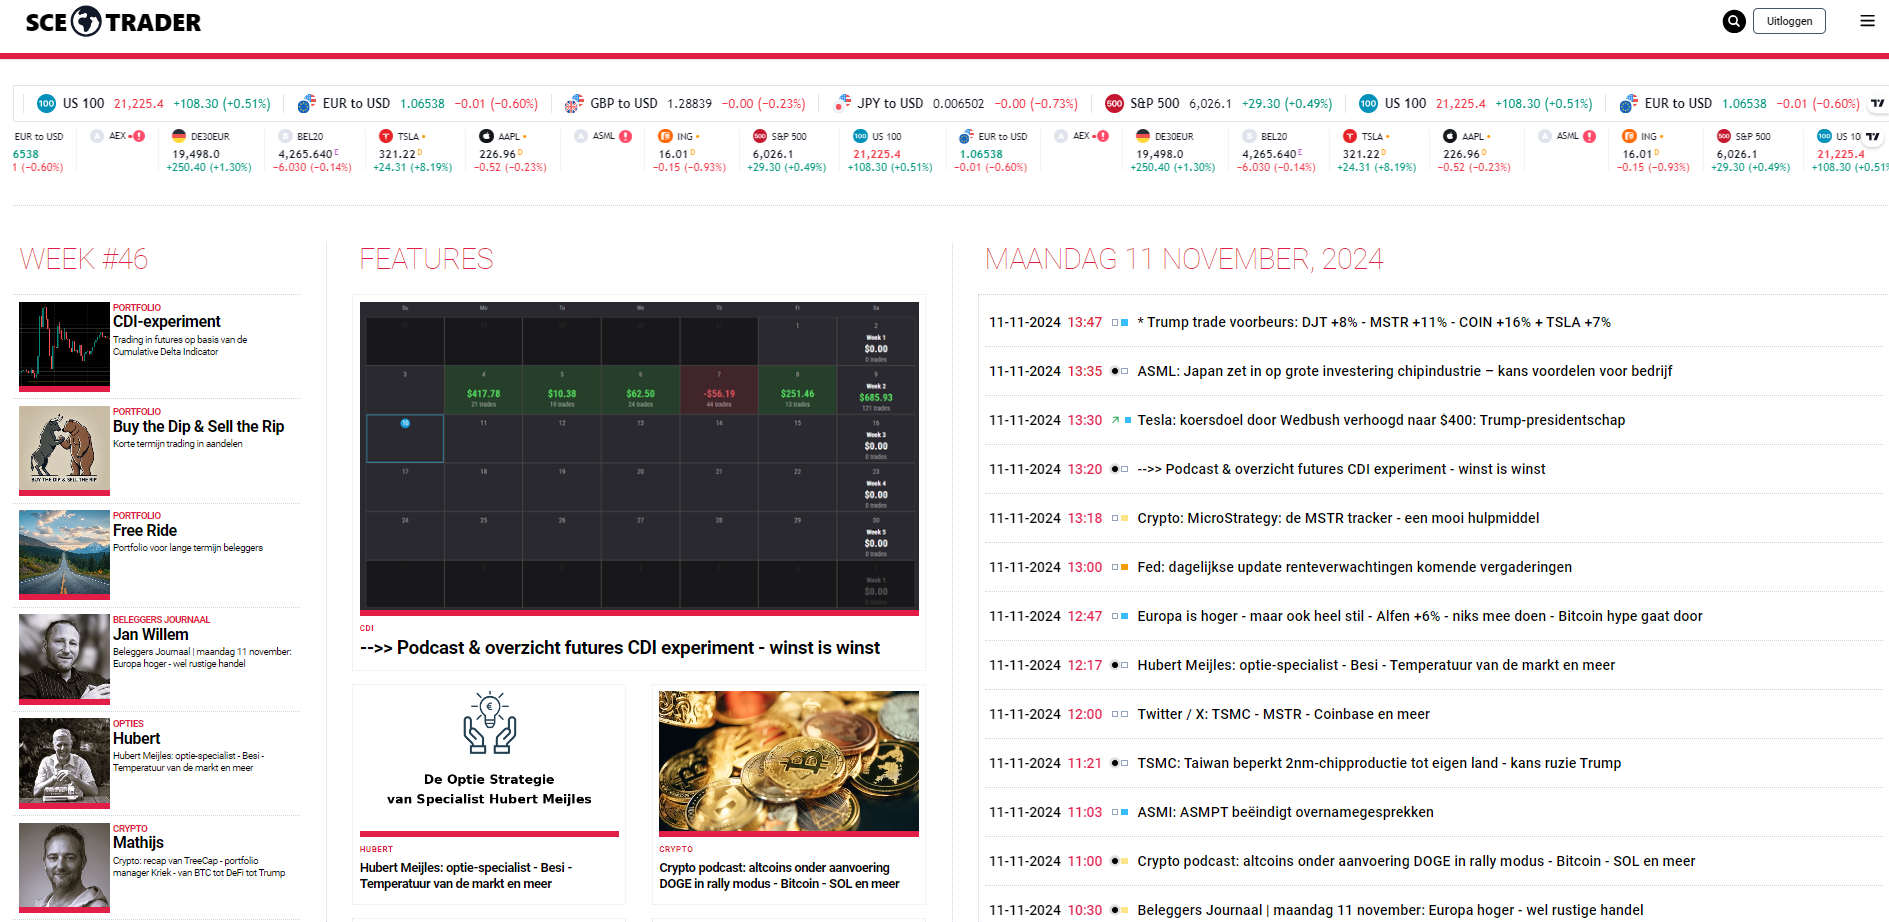Screen dimensions: 1889x922
Task: Open the Podcast CDI headline under the Features calendar
Action: coord(620,648)
